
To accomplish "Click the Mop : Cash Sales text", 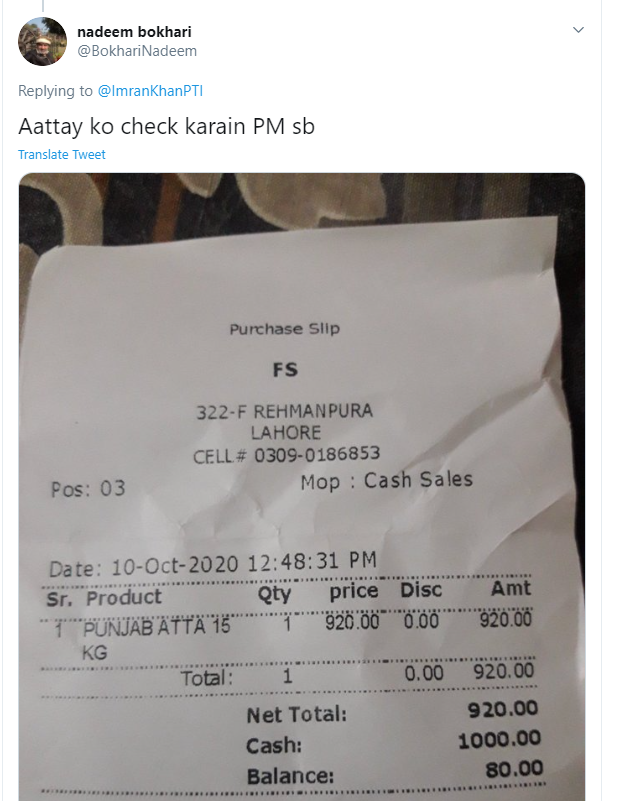I will tap(387, 481).
